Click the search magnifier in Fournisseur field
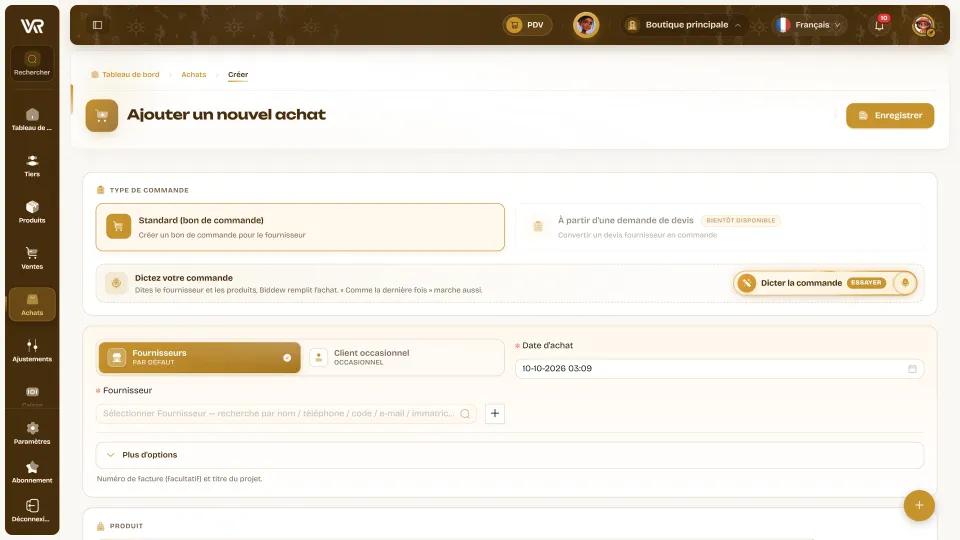Viewport: 960px width, 540px height. pos(465,414)
